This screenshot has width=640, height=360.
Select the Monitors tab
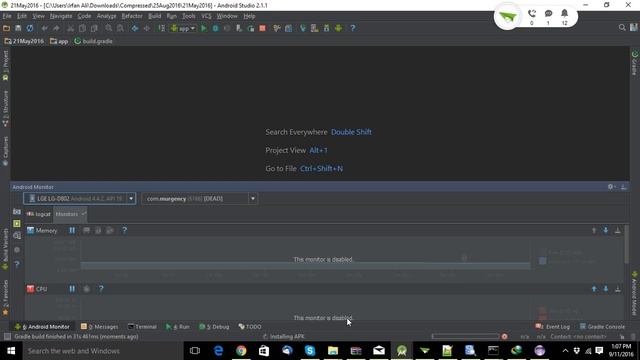click(70, 214)
